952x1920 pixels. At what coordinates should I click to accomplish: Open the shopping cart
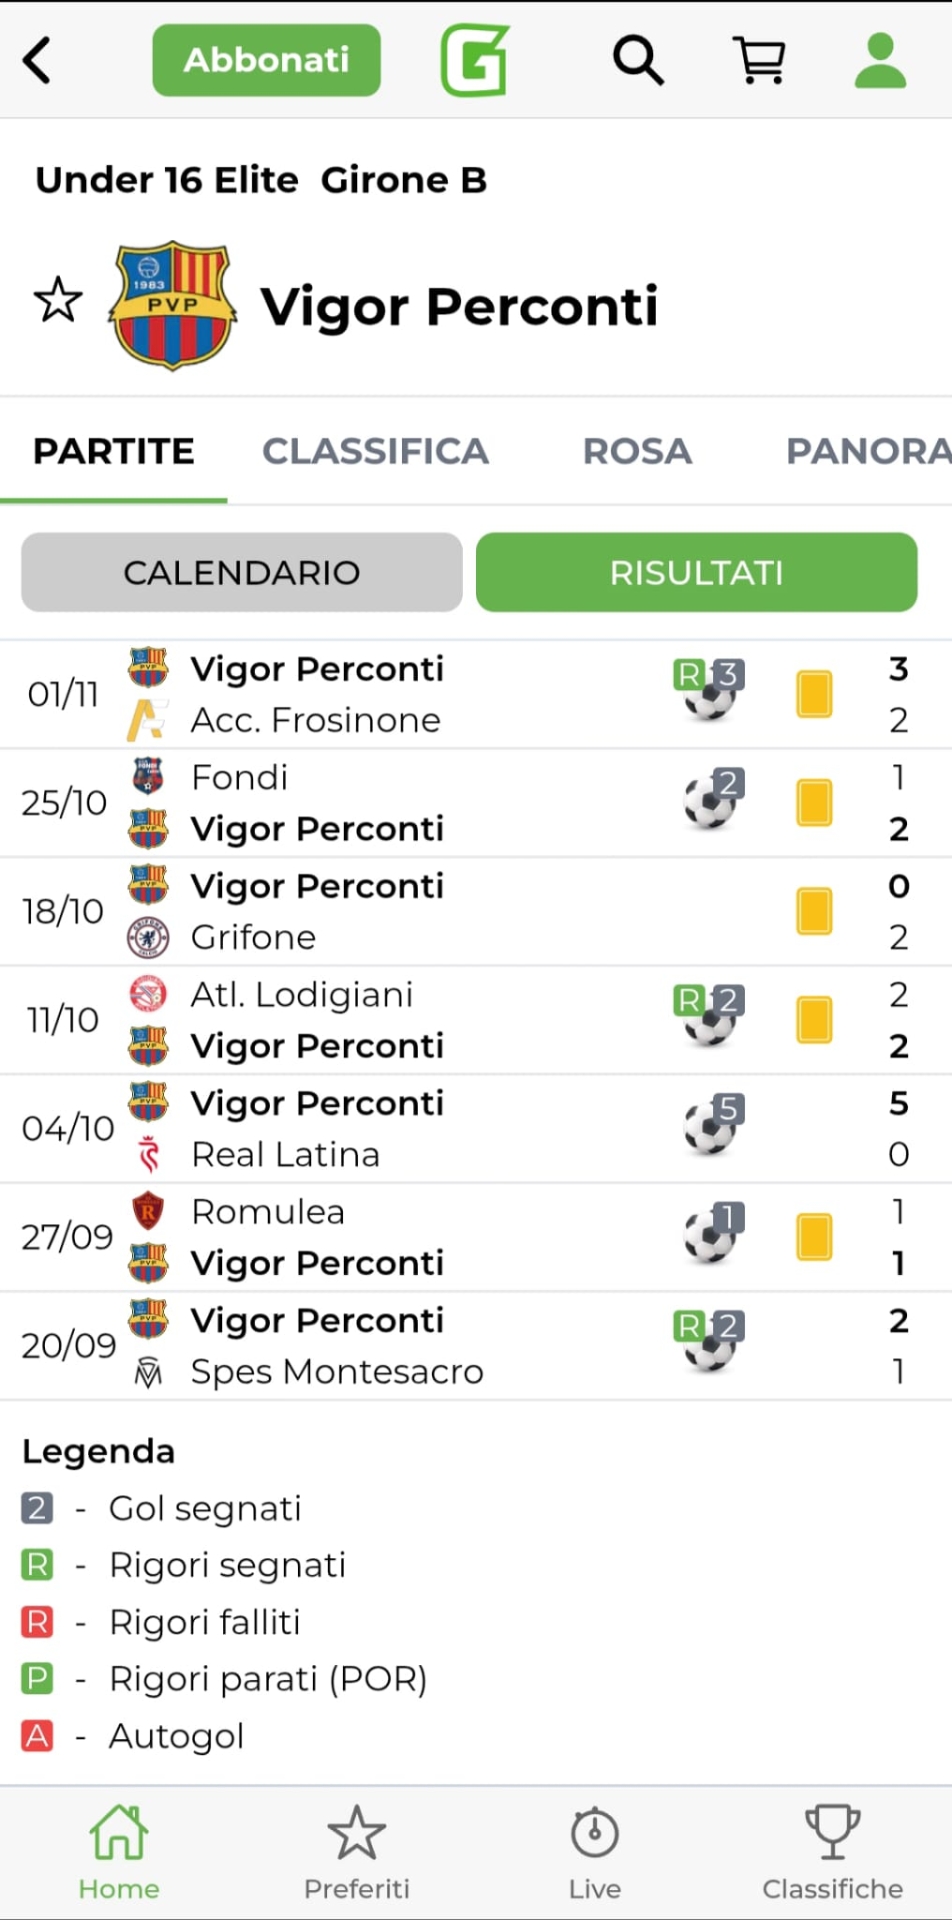pos(760,60)
